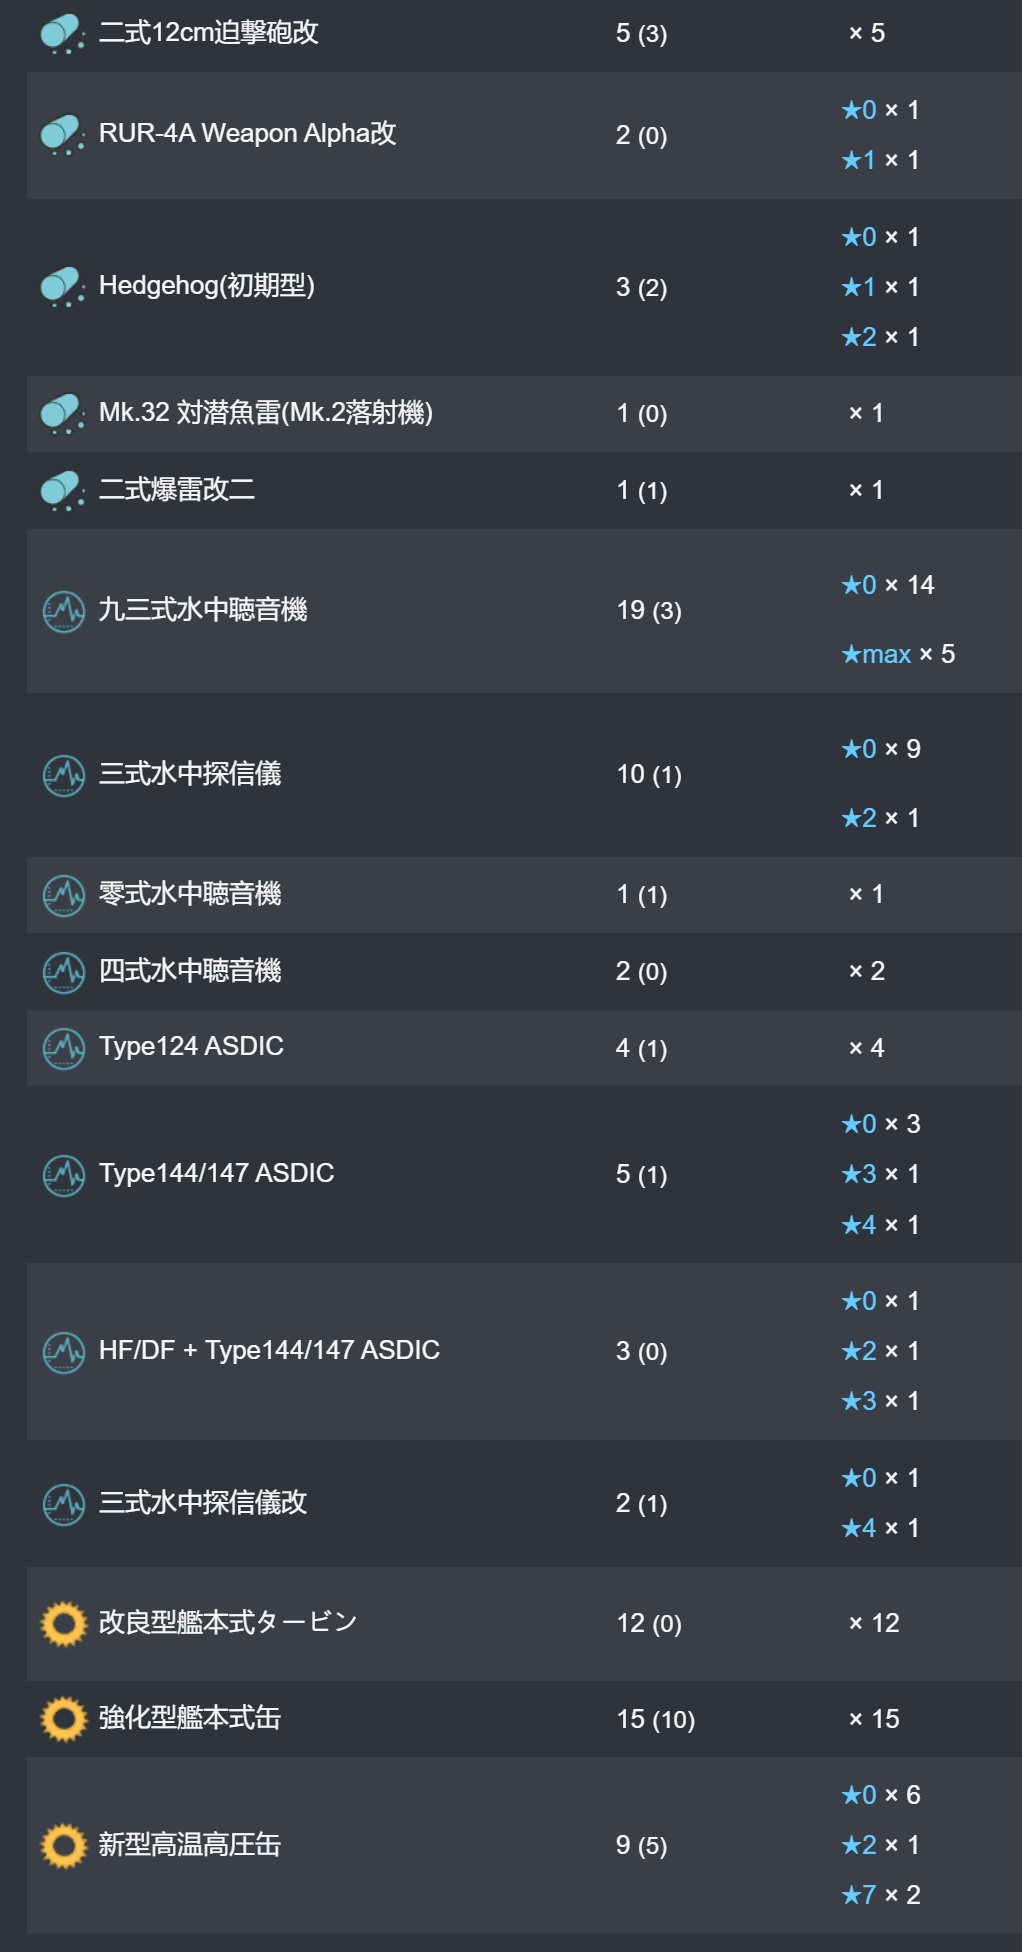
Task: Select the boiler icon beside 新型高温高圧缶
Action: click(x=64, y=1846)
